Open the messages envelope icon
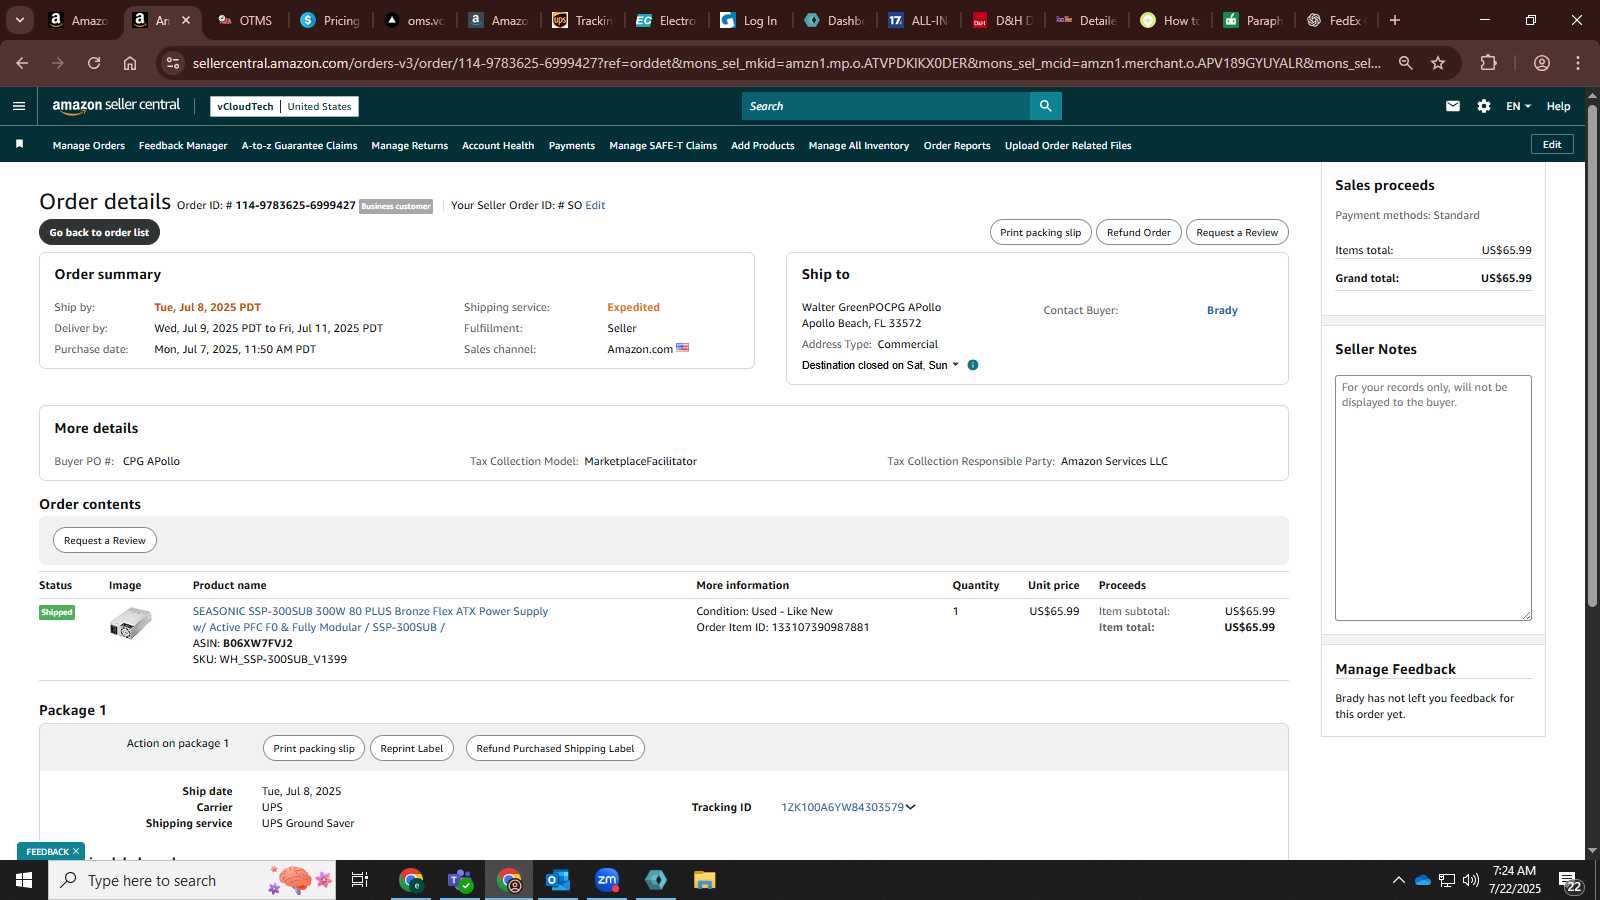The image size is (1600, 900). 1452,106
